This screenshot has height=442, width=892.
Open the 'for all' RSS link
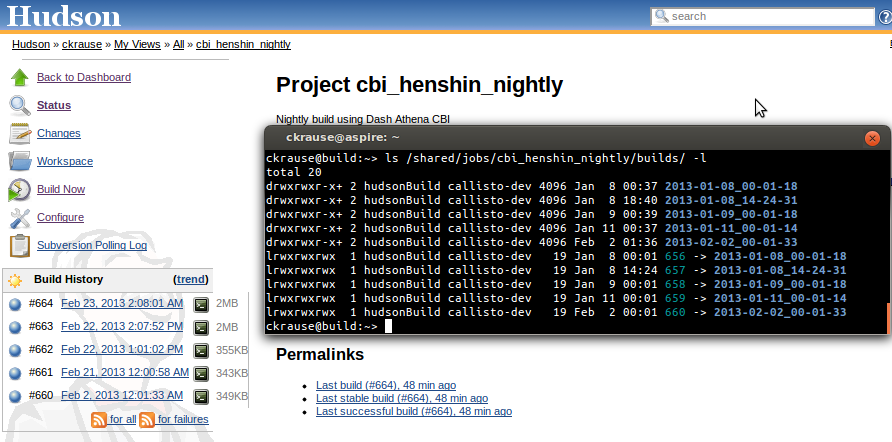(x=123, y=419)
